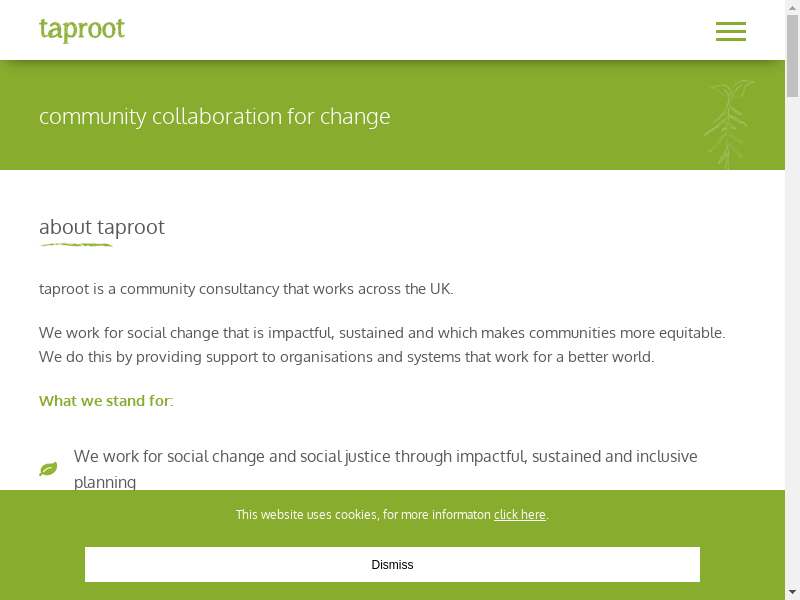Click the 'community collaboration for change' banner title
Viewport: 800px width, 600px height.
coord(215,116)
